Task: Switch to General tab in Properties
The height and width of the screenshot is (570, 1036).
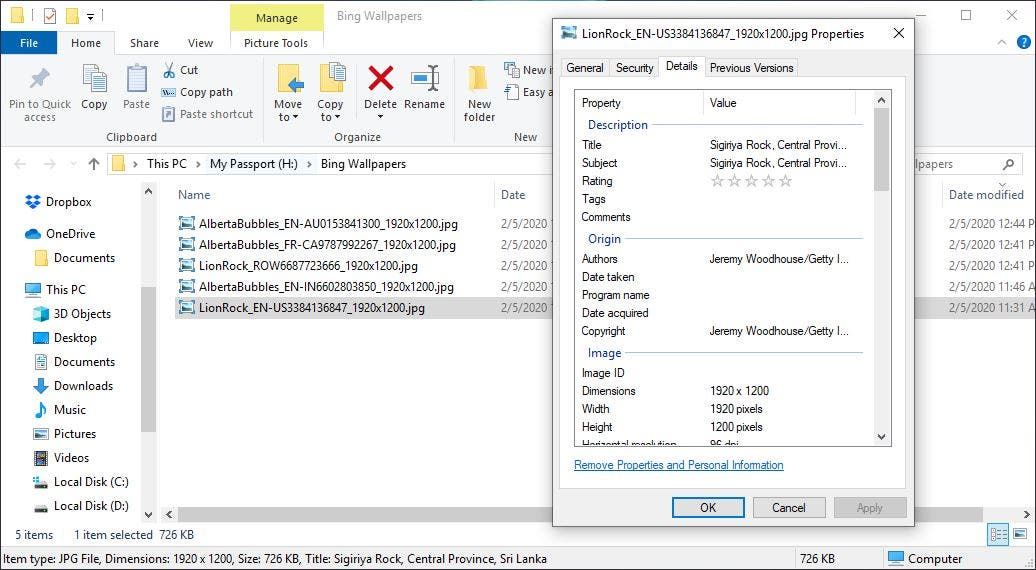Action: tap(585, 67)
